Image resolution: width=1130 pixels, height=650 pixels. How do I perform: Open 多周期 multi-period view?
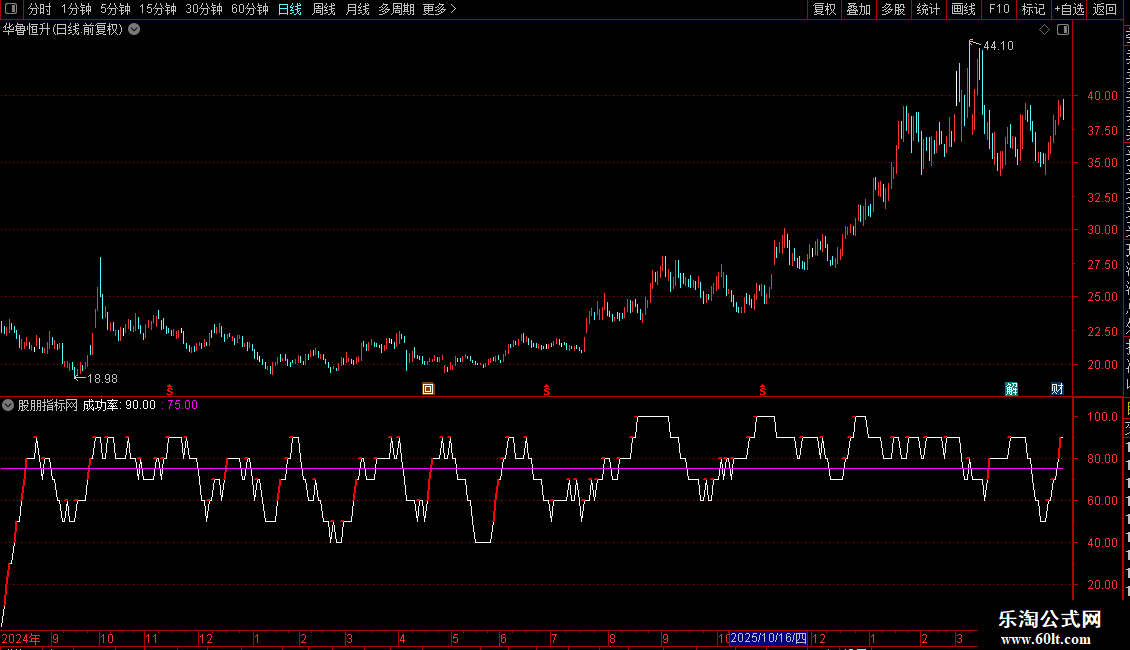[x=396, y=9]
